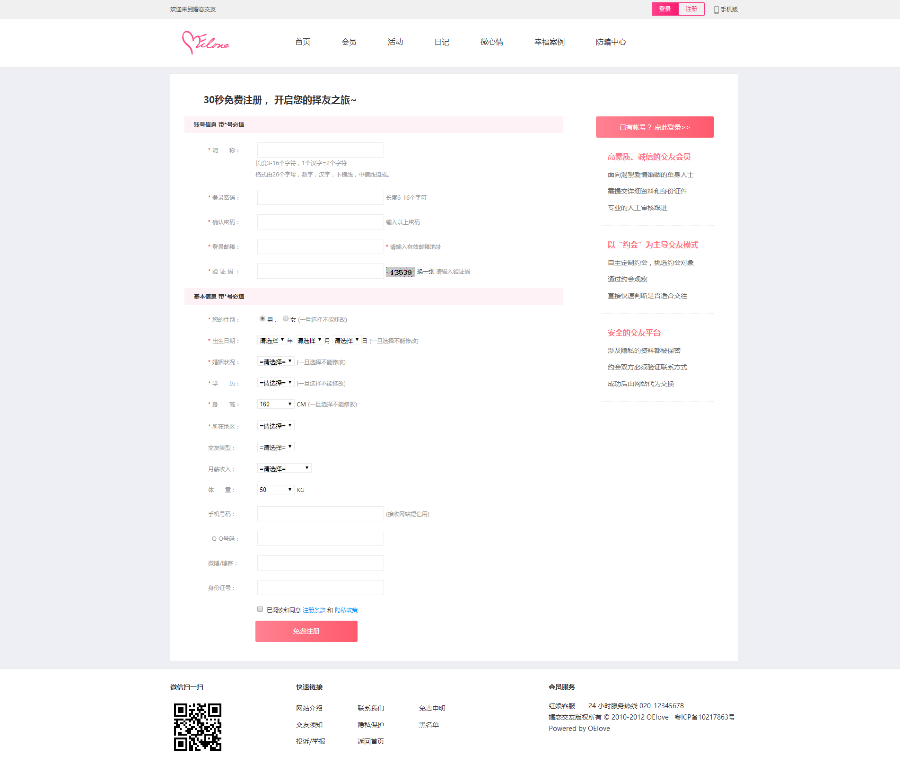Open the monthly income dropdown
This screenshot has width=900, height=764.
pyautogui.click(x=284, y=468)
